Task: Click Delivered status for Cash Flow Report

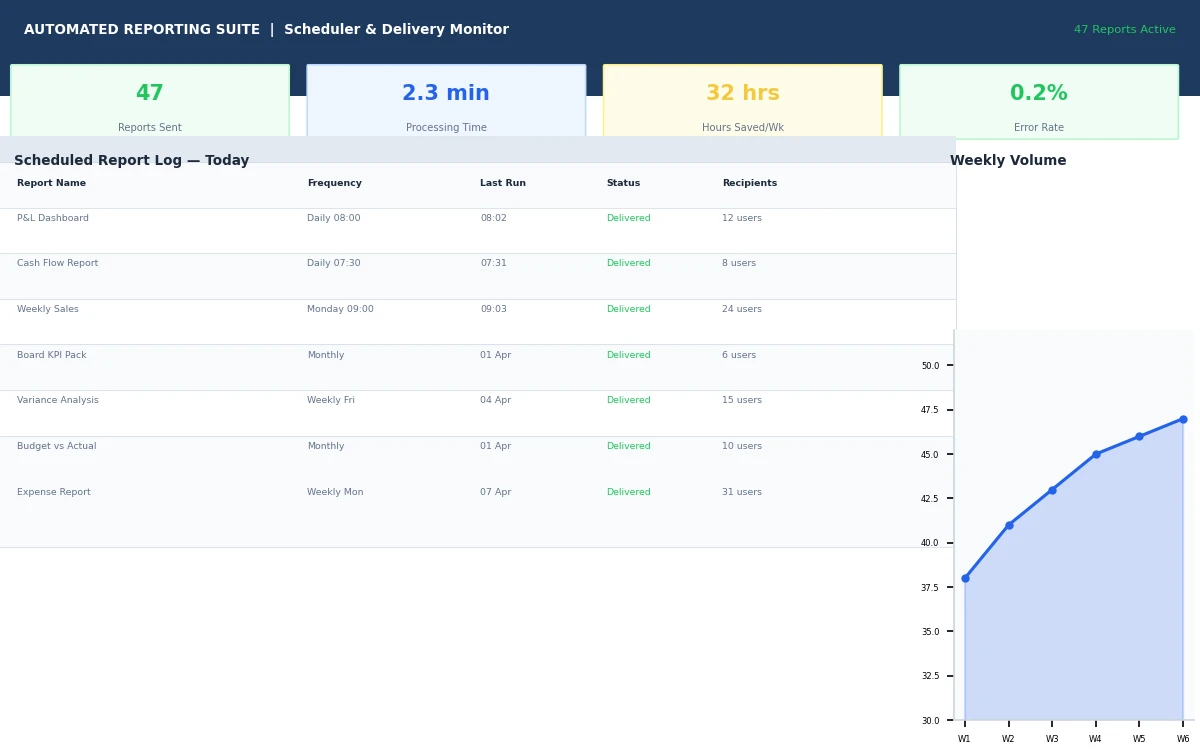Action: (628, 264)
